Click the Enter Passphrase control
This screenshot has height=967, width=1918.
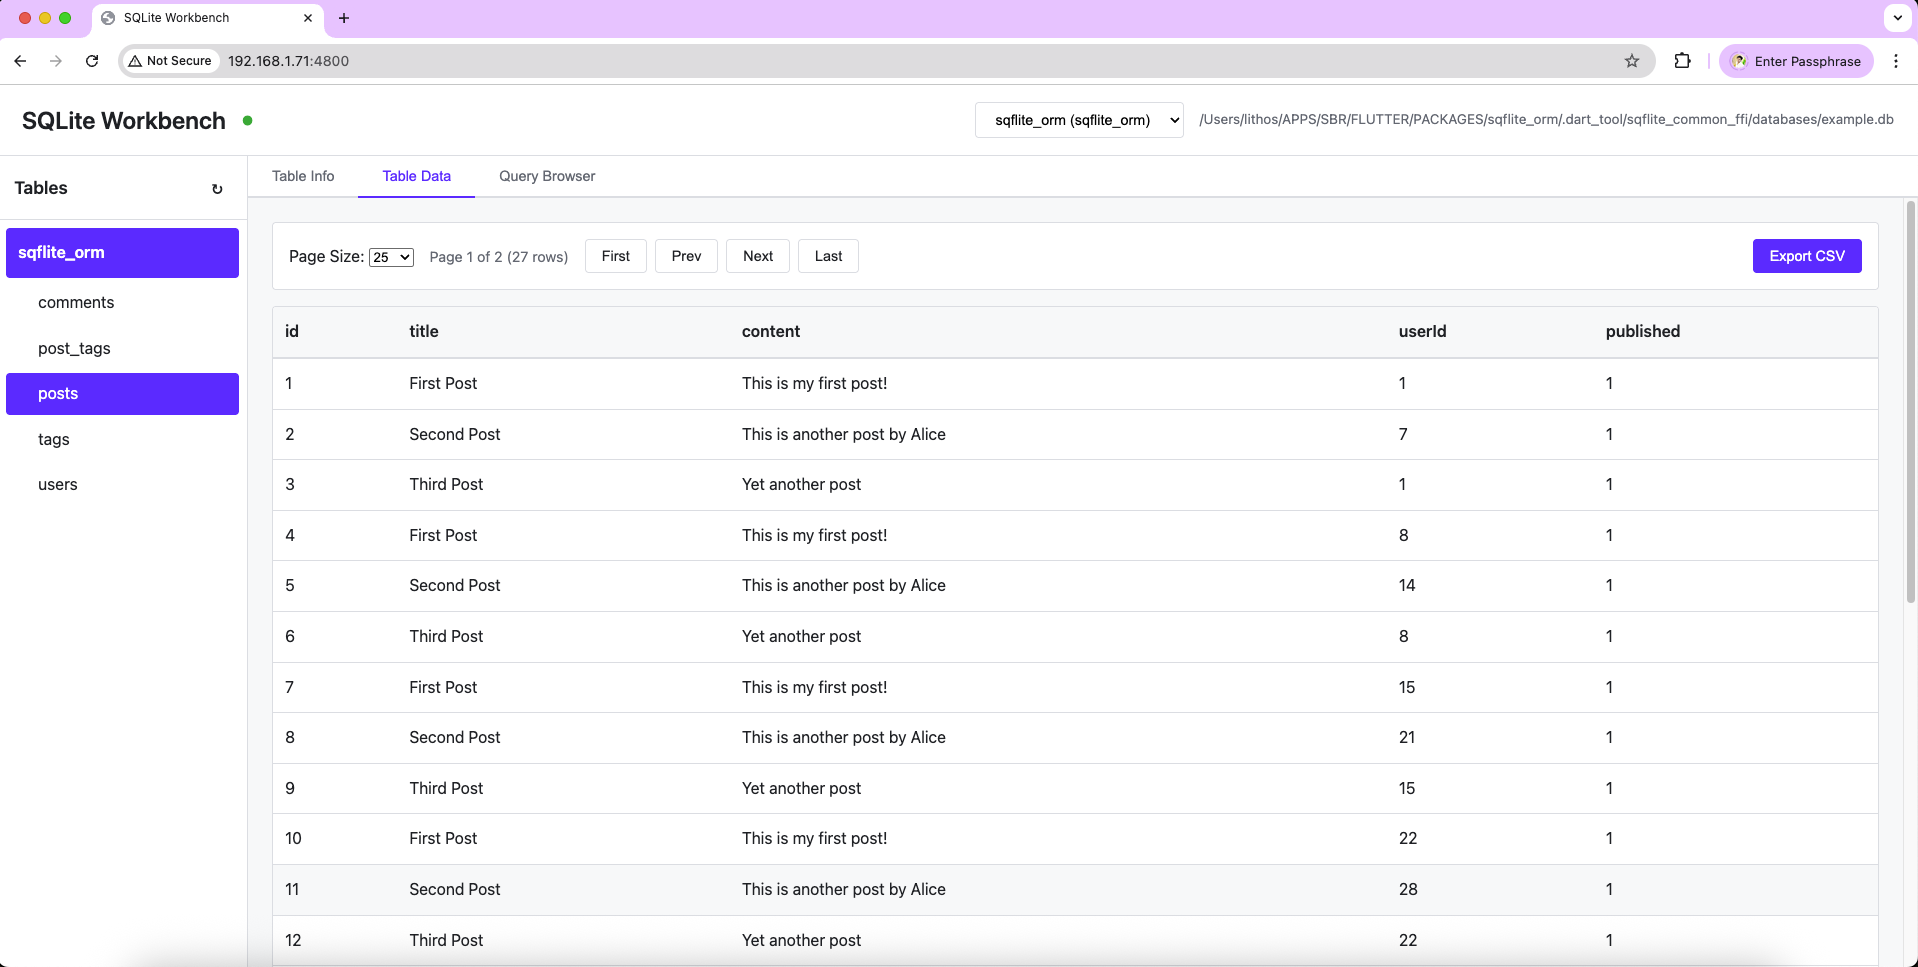[x=1795, y=61]
